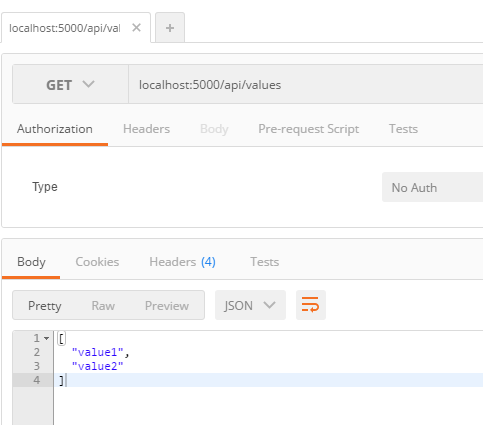This screenshot has height=425, width=483.
Task: Toggle line wrap icon next to JSON
Action: (x=310, y=305)
